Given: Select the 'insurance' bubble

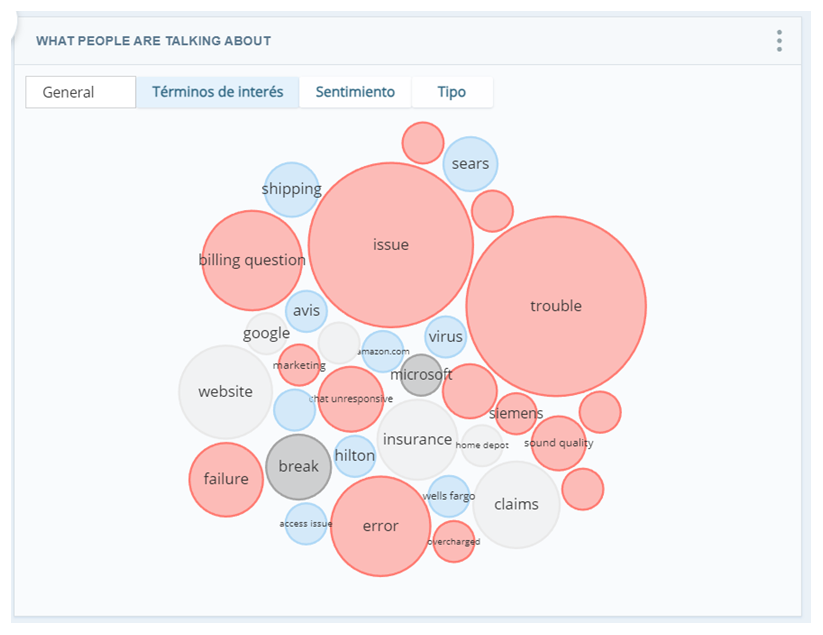Looking at the screenshot, I should point(417,440).
